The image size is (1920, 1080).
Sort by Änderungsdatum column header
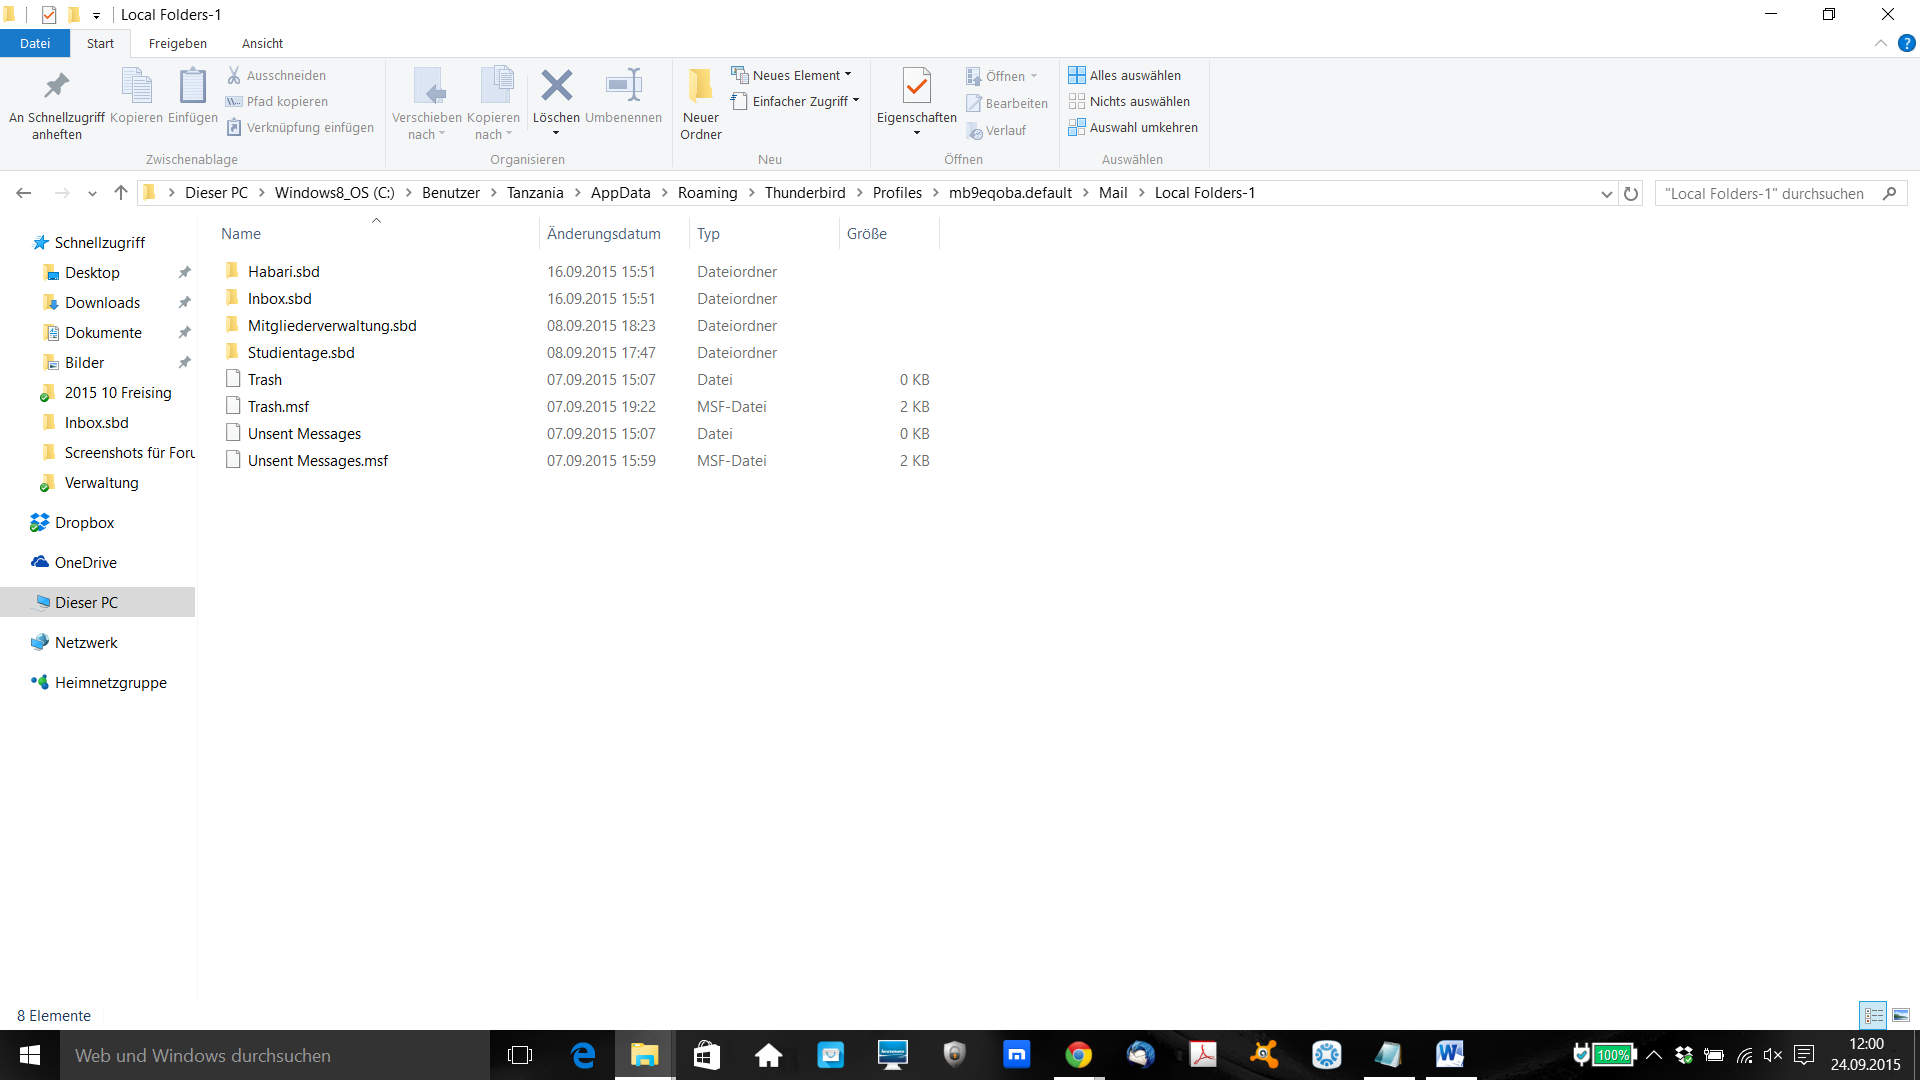click(x=603, y=233)
